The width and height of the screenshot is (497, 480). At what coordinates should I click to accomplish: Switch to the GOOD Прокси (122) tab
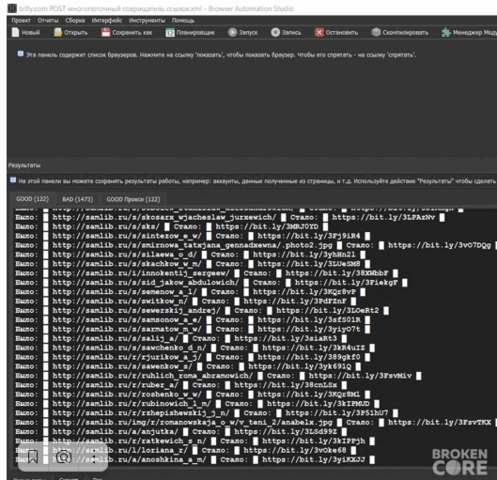coord(133,199)
